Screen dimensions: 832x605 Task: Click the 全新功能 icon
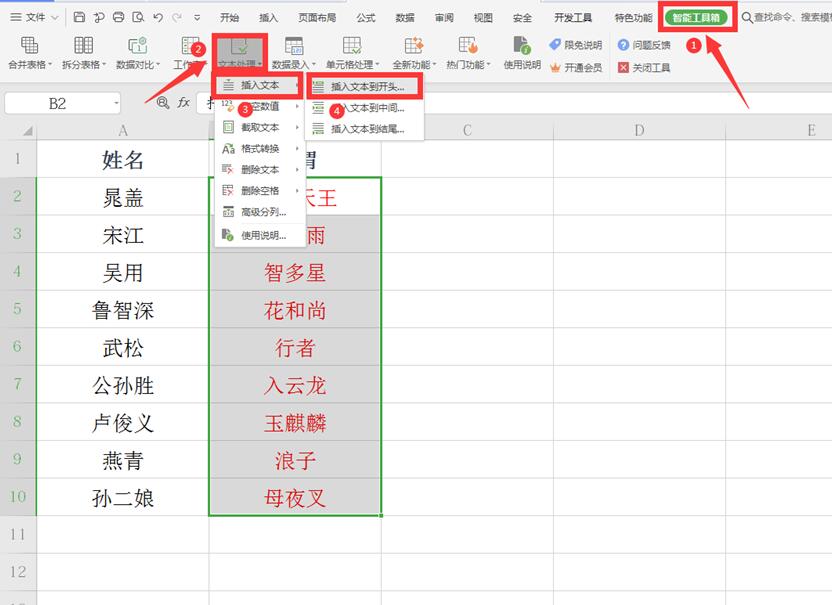[x=414, y=46]
